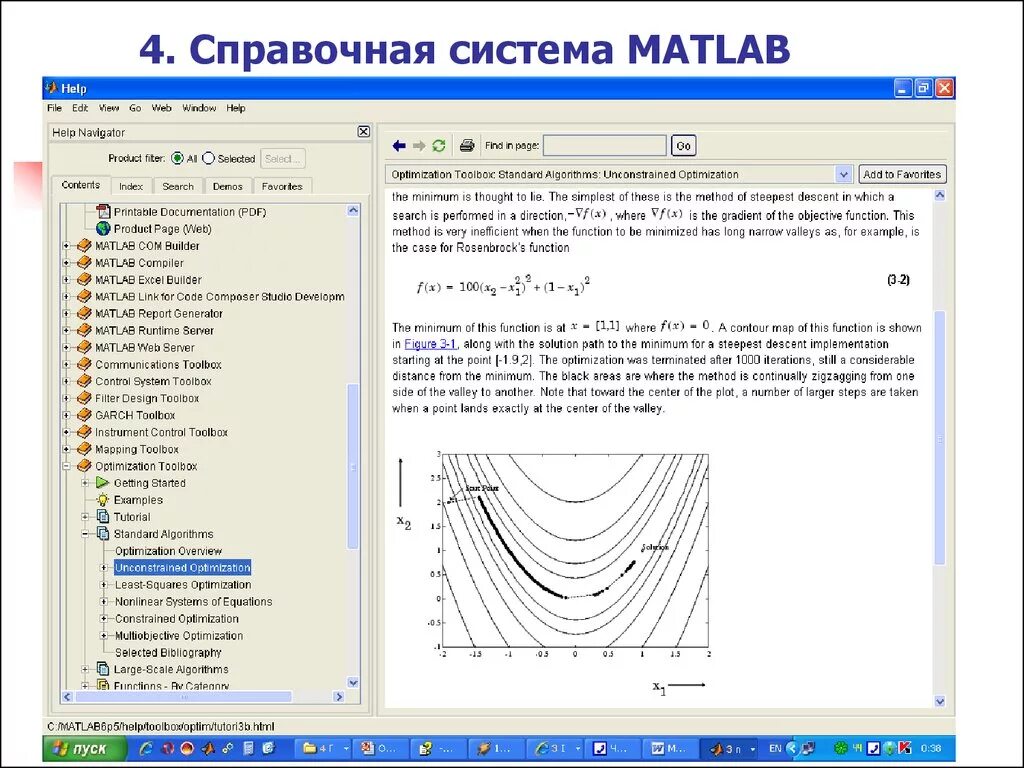Click the MATLAB Report Generator book icon
The height and width of the screenshot is (768, 1024).
click(x=84, y=313)
